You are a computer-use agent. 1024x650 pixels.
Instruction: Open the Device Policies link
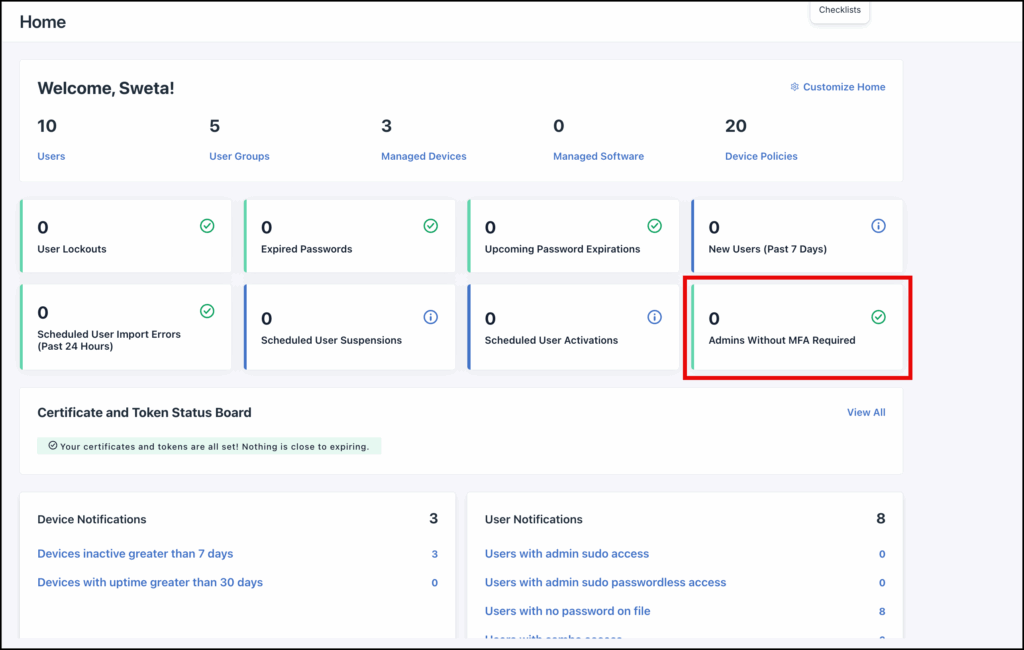pos(761,156)
